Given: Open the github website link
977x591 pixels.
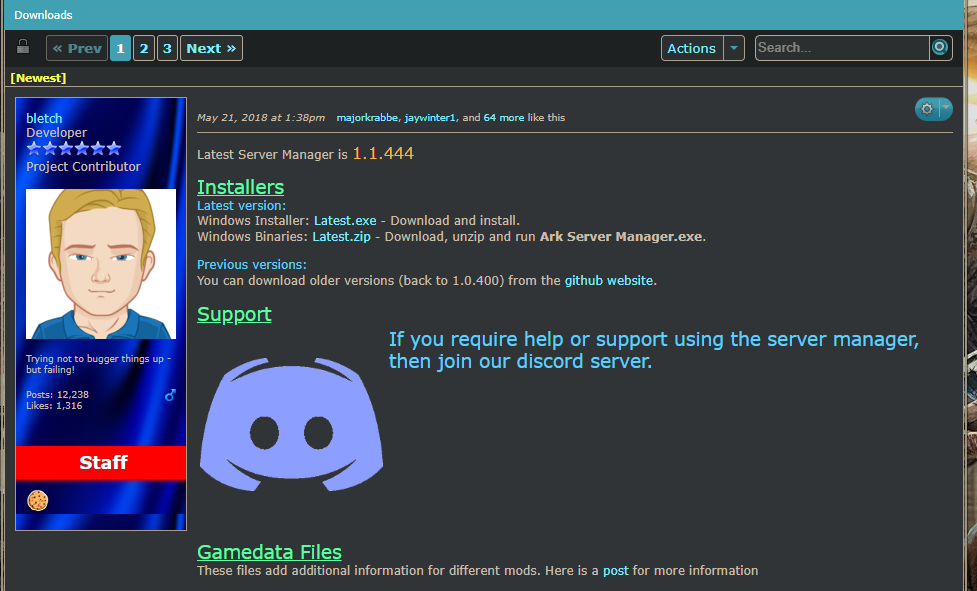Looking at the screenshot, I should (x=609, y=280).
